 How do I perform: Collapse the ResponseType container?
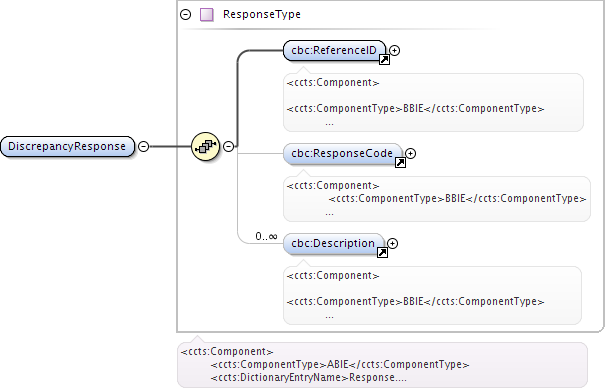186,15
